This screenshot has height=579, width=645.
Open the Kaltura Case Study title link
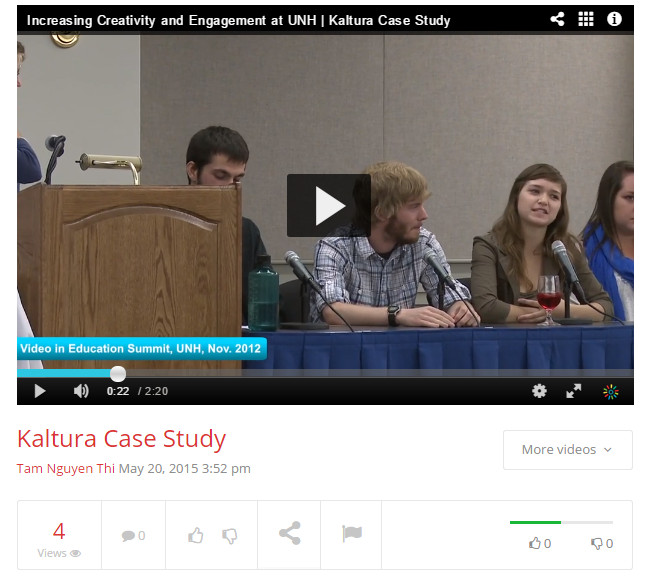point(121,438)
